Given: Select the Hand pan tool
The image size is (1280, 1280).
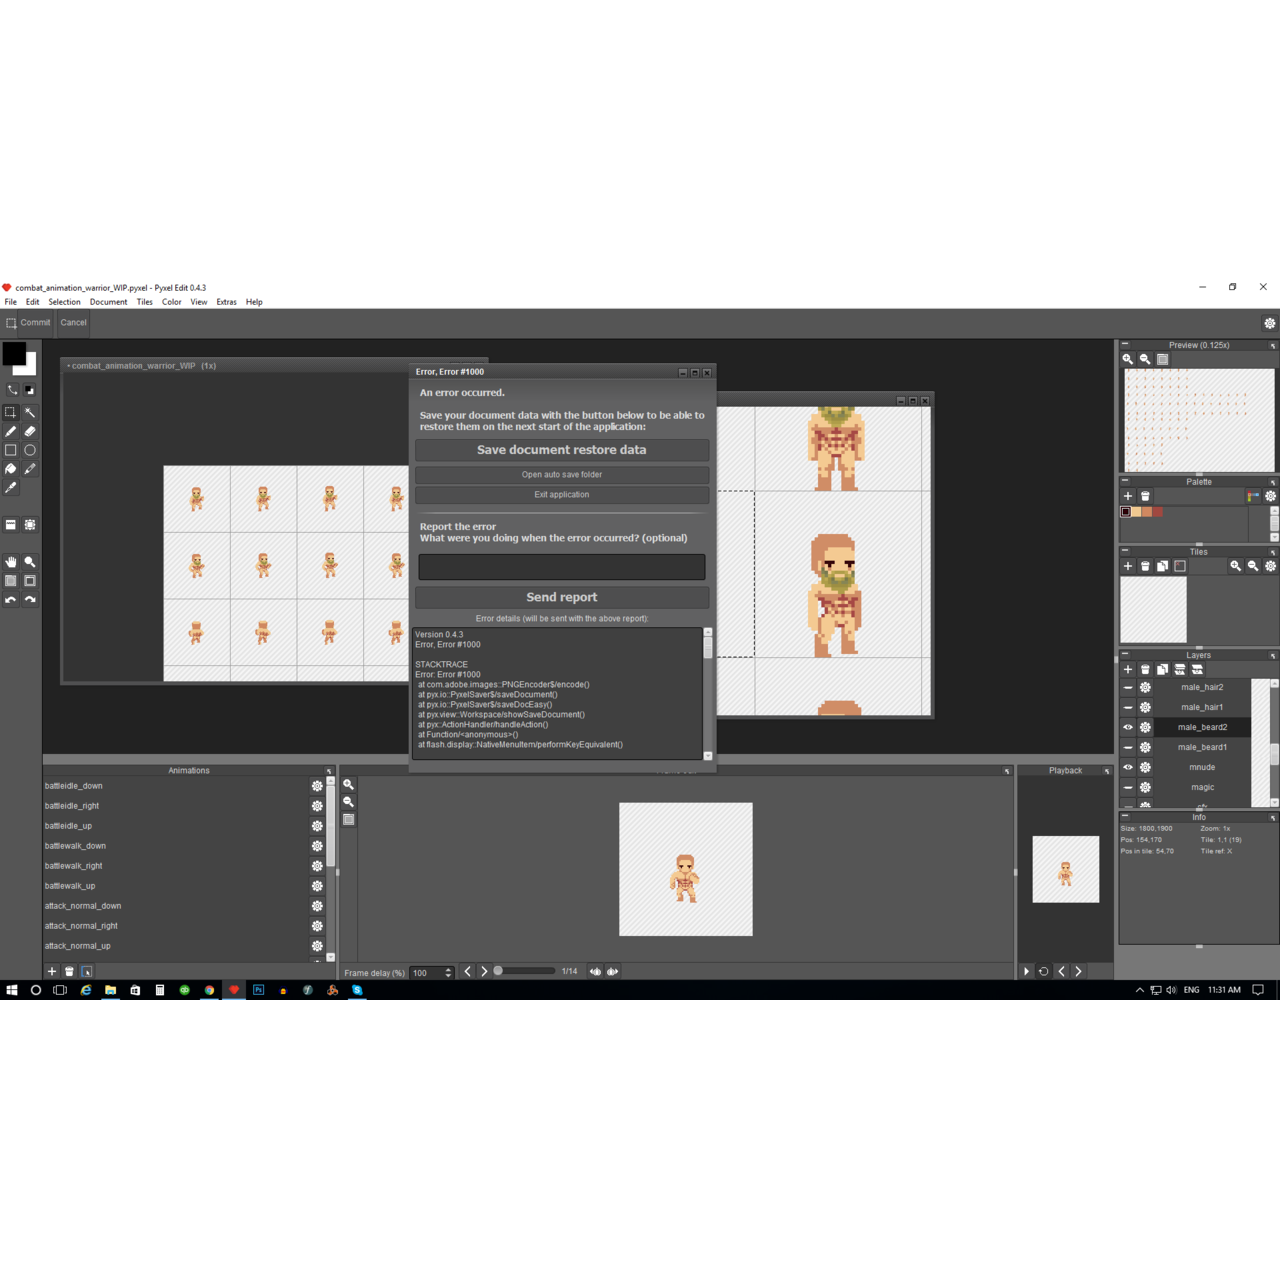Looking at the screenshot, I should point(11,562).
